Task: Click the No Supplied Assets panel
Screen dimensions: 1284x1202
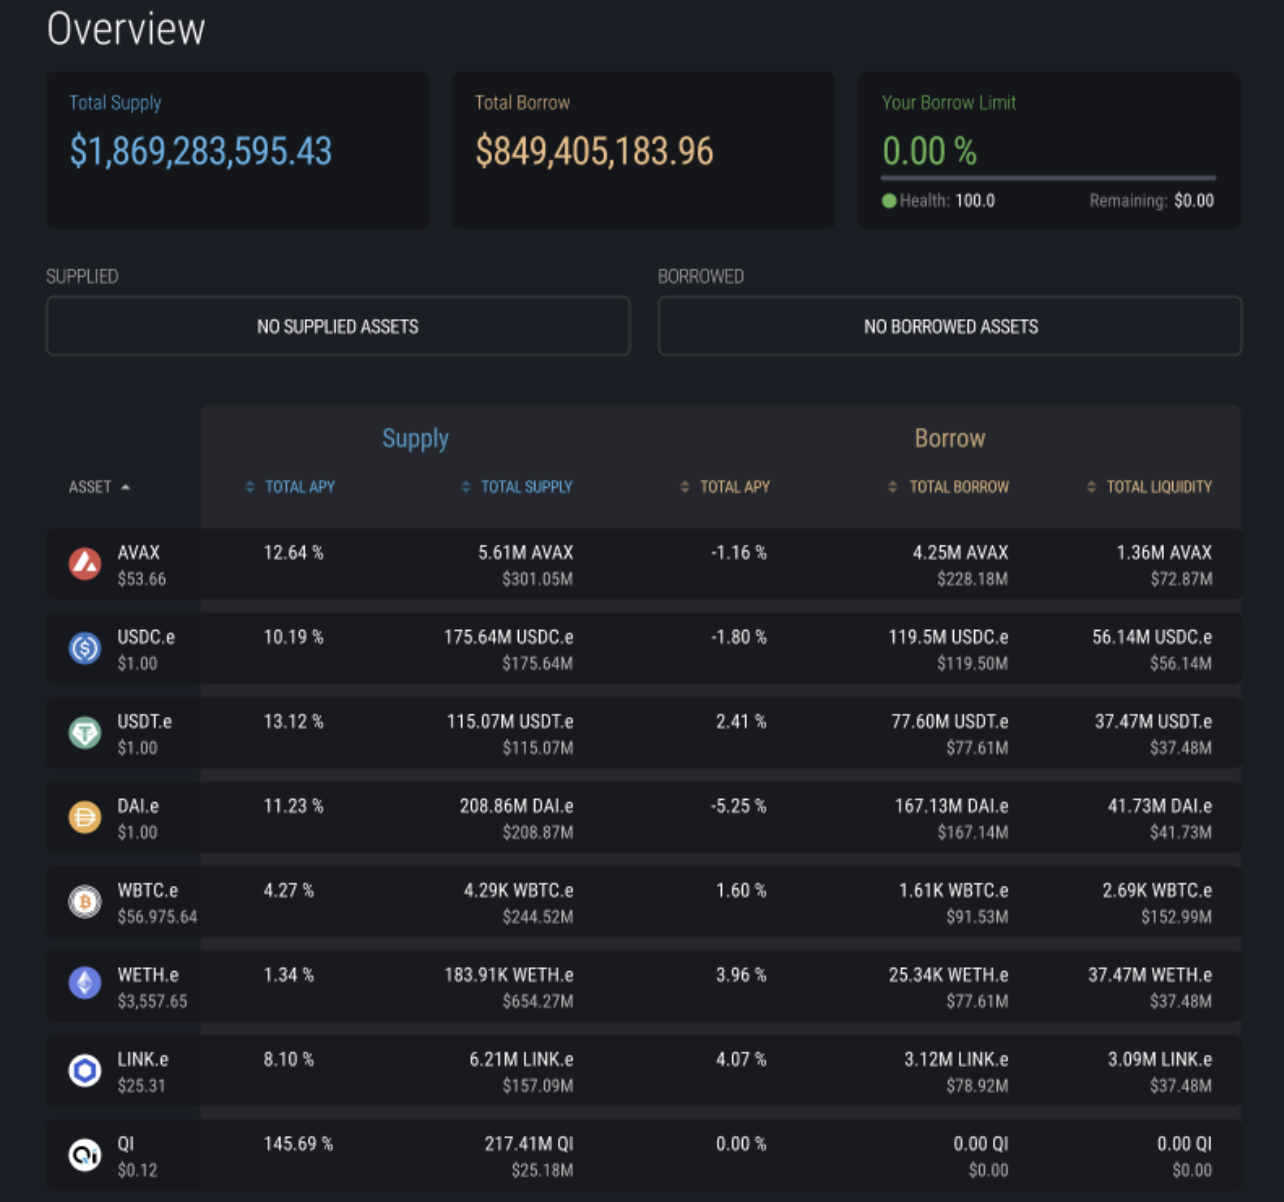Action: (x=338, y=326)
